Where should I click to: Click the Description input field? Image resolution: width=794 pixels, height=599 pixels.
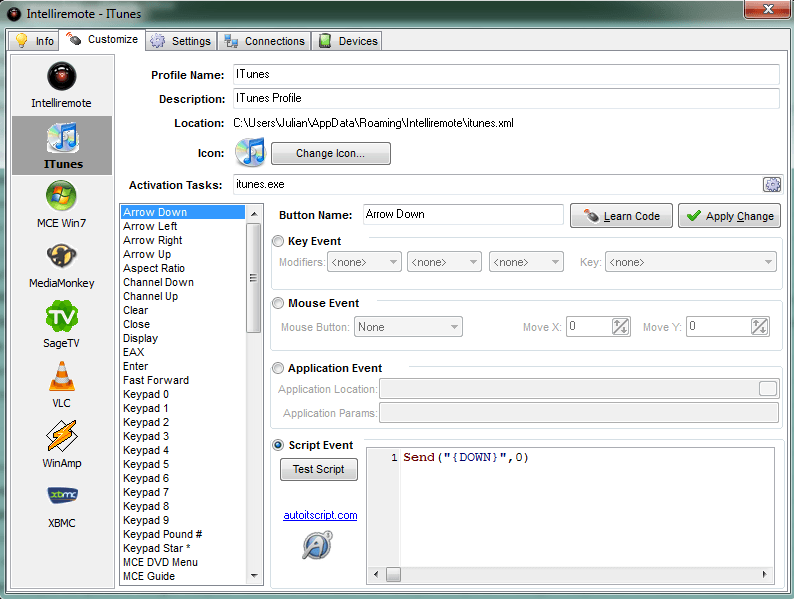coord(506,98)
